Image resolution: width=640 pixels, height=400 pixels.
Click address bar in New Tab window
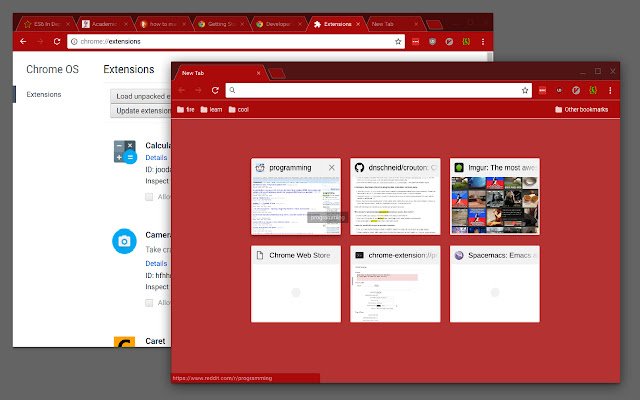coord(370,90)
